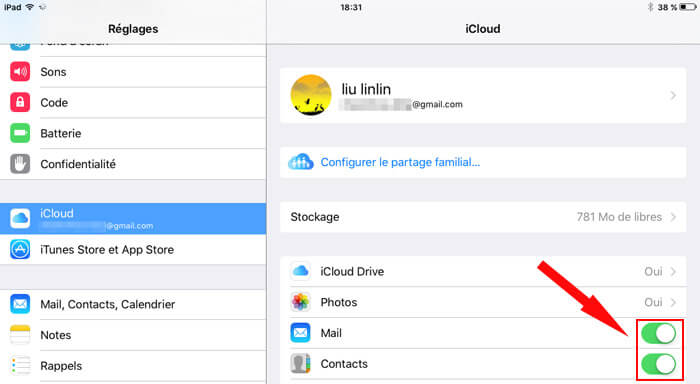
Task: Tap Configurer le partage familial link
Action: (400, 162)
